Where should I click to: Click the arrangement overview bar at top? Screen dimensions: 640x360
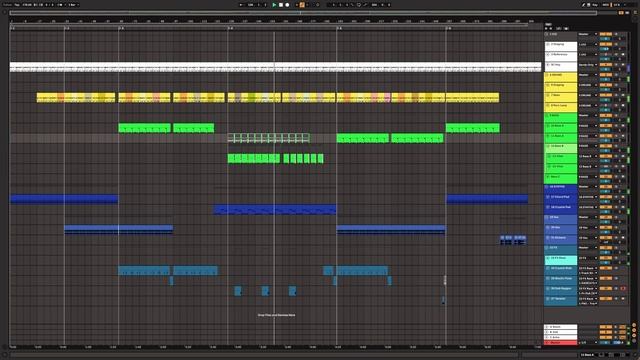tap(303, 13)
